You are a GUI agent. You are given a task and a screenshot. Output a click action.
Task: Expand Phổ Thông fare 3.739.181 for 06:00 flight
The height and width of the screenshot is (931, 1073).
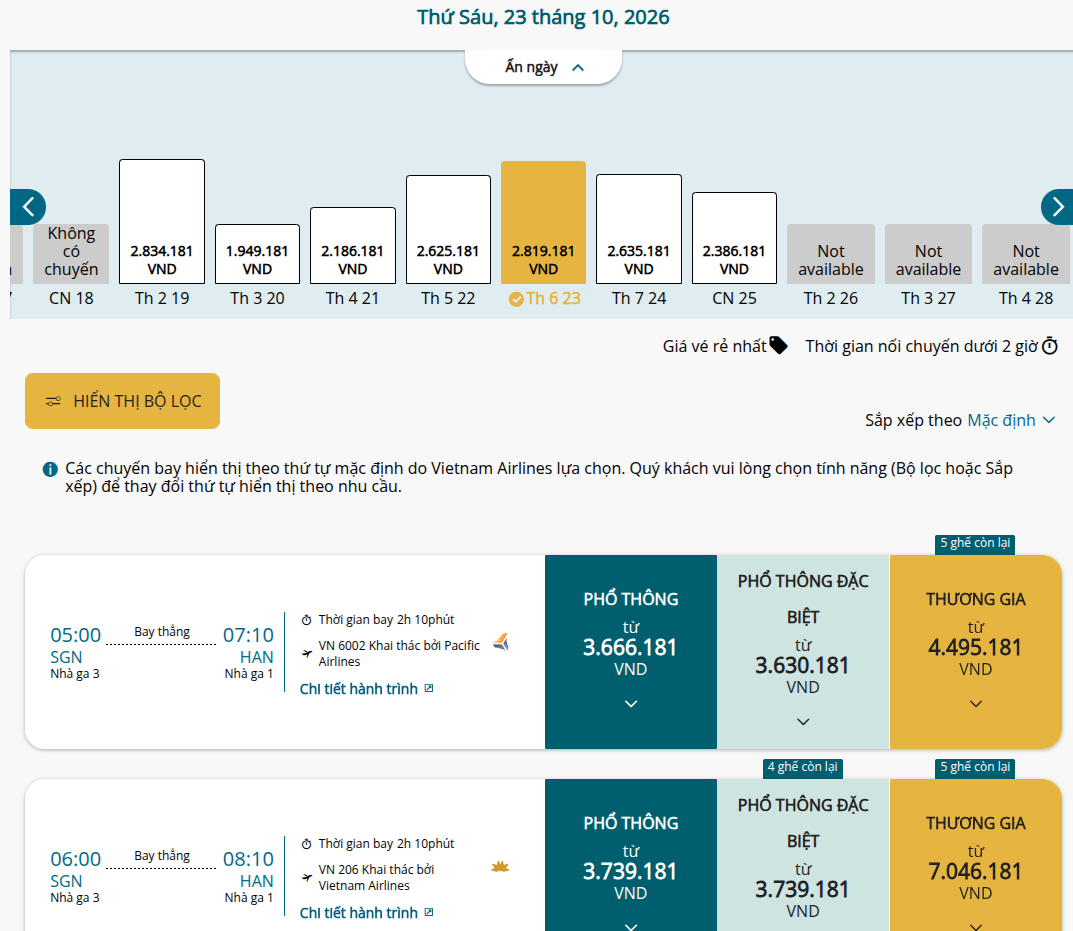pos(631,855)
